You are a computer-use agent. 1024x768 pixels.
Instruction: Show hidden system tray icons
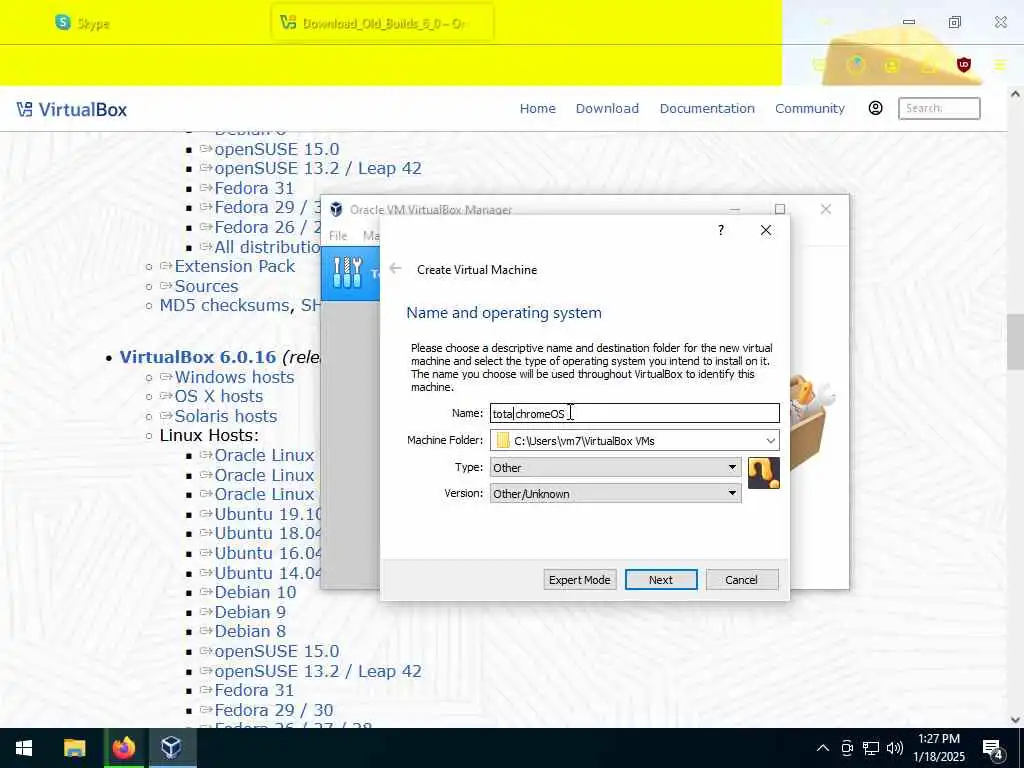click(823, 748)
